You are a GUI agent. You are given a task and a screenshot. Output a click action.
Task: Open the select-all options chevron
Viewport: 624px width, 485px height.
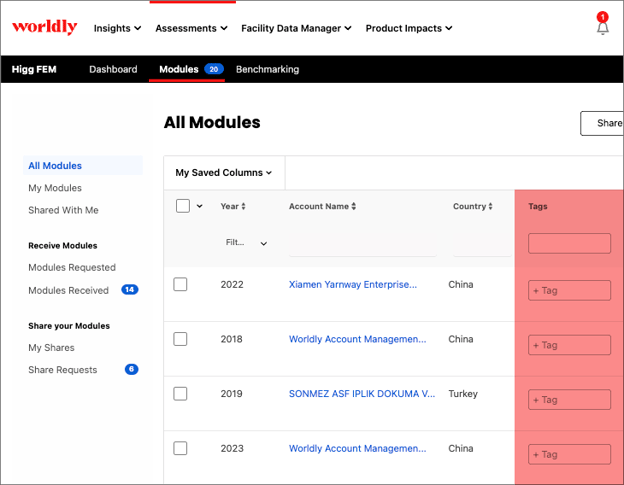click(x=200, y=206)
